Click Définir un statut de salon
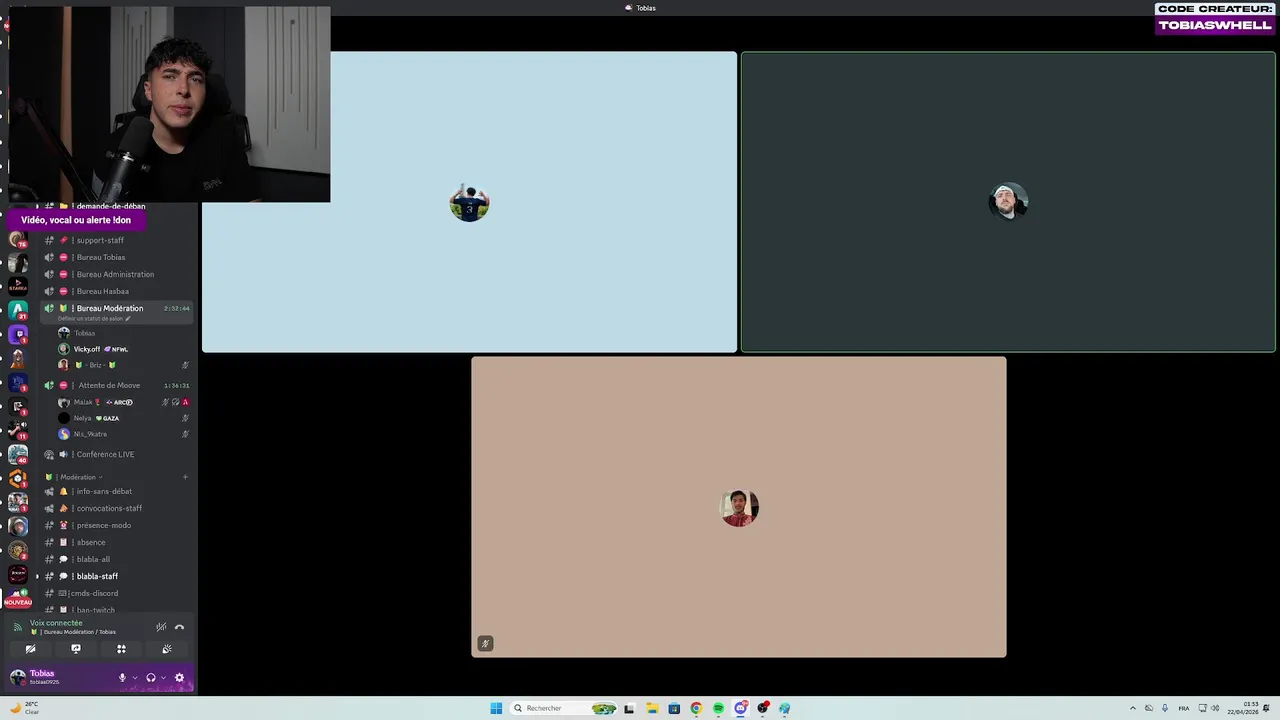This screenshot has height=720, width=1280. pos(94,319)
